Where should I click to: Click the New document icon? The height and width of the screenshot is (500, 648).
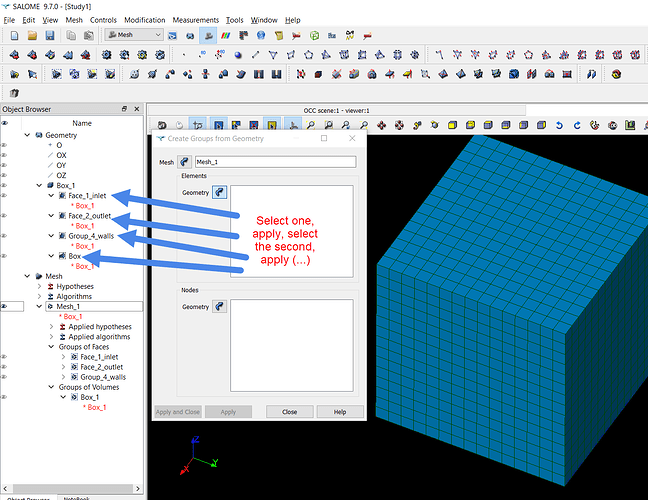coord(13,35)
